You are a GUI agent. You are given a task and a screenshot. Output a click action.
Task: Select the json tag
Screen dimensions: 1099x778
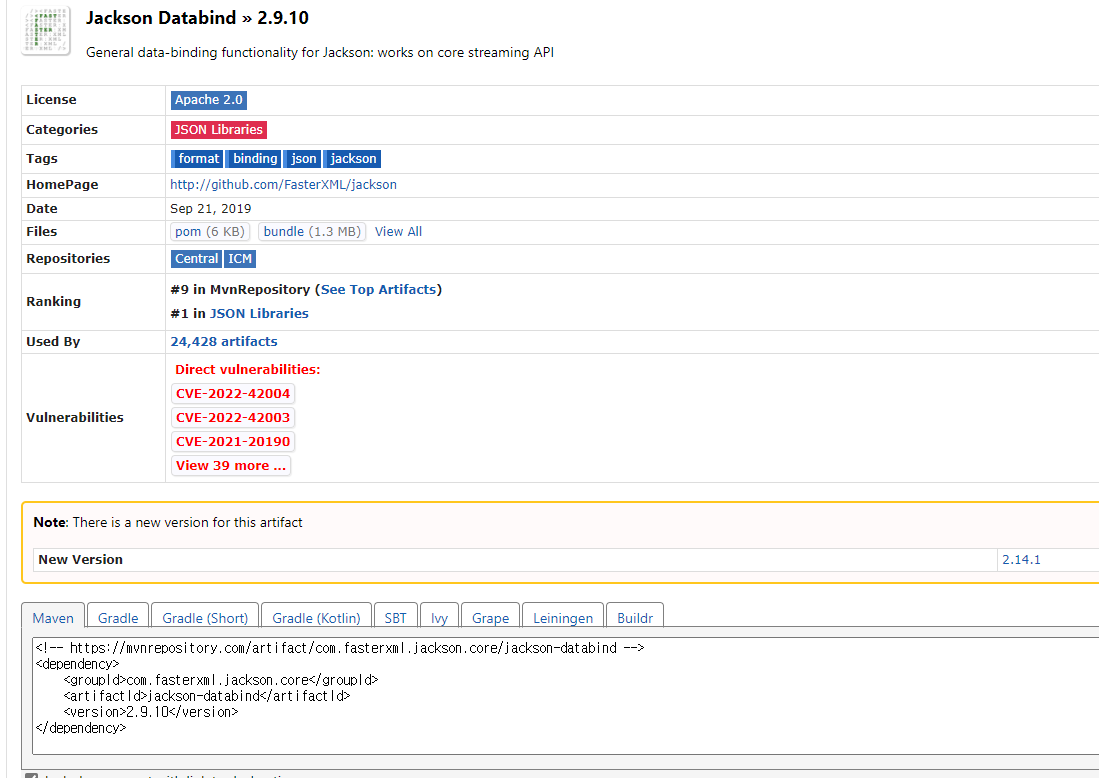click(302, 159)
